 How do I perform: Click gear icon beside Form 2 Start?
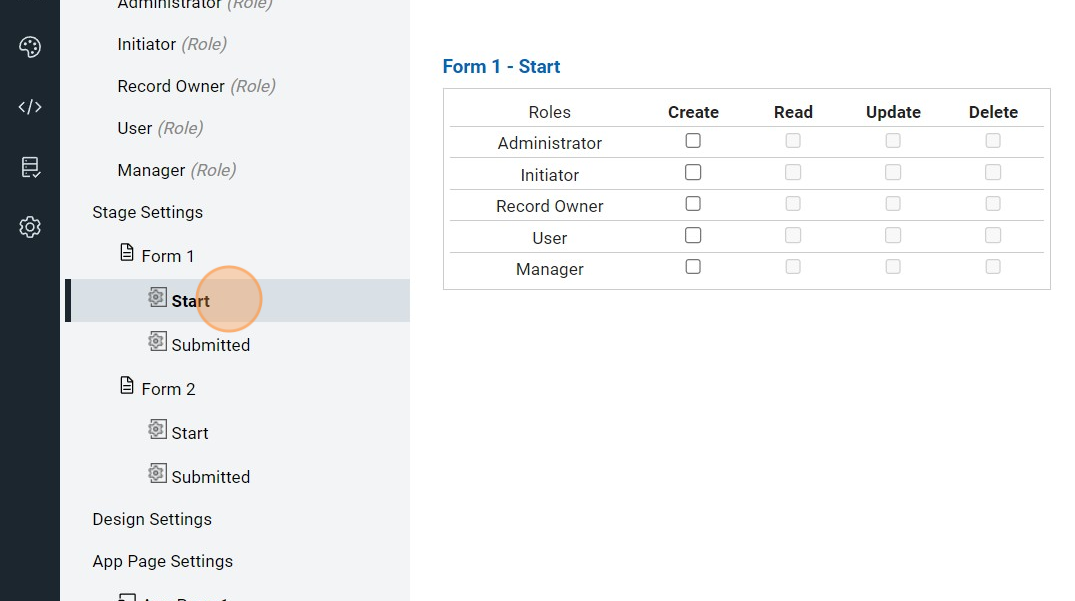[x=157, y=430]
